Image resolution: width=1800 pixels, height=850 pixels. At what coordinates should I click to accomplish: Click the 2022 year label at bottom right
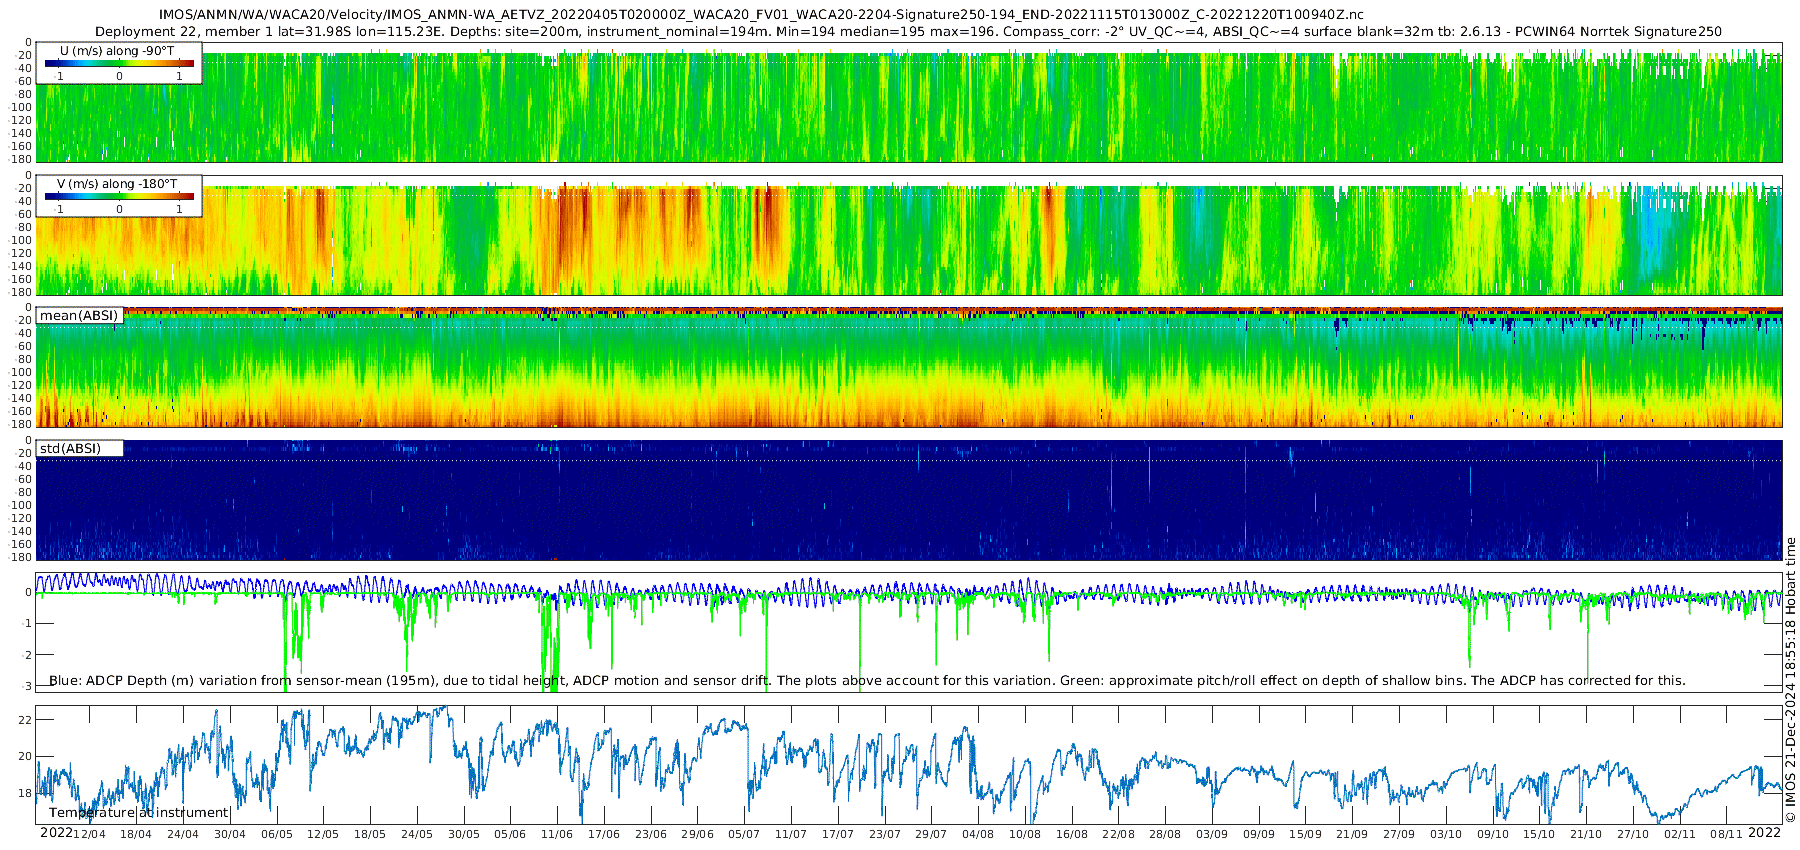1764,833
